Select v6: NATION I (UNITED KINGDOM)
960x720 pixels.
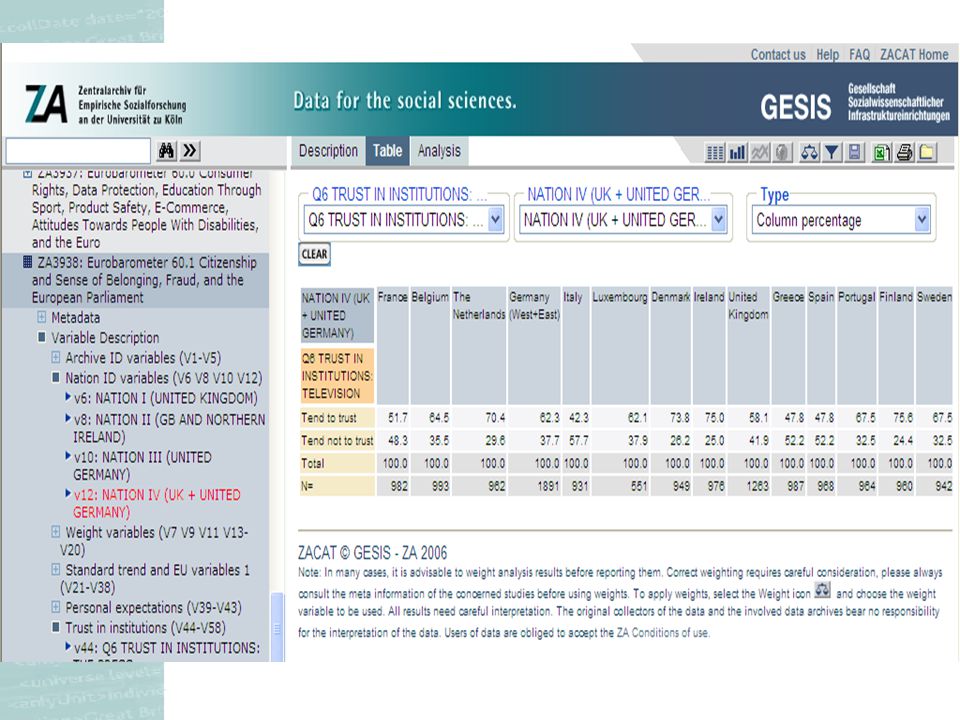tap(165, 398)
